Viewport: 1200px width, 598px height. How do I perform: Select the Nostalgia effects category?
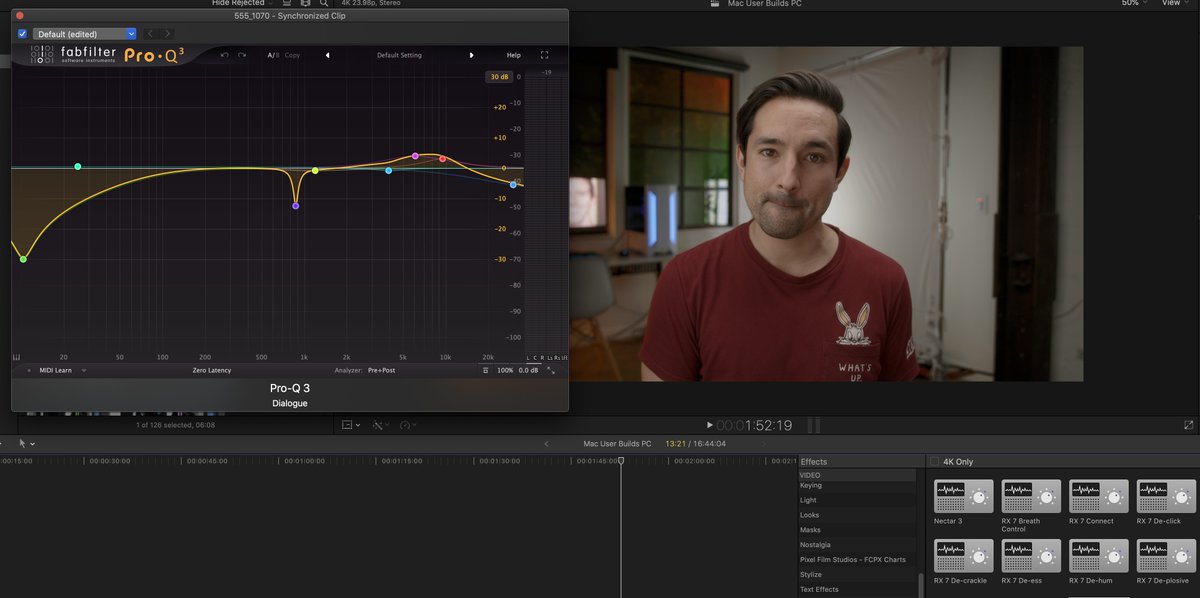[x=815, y=545]
